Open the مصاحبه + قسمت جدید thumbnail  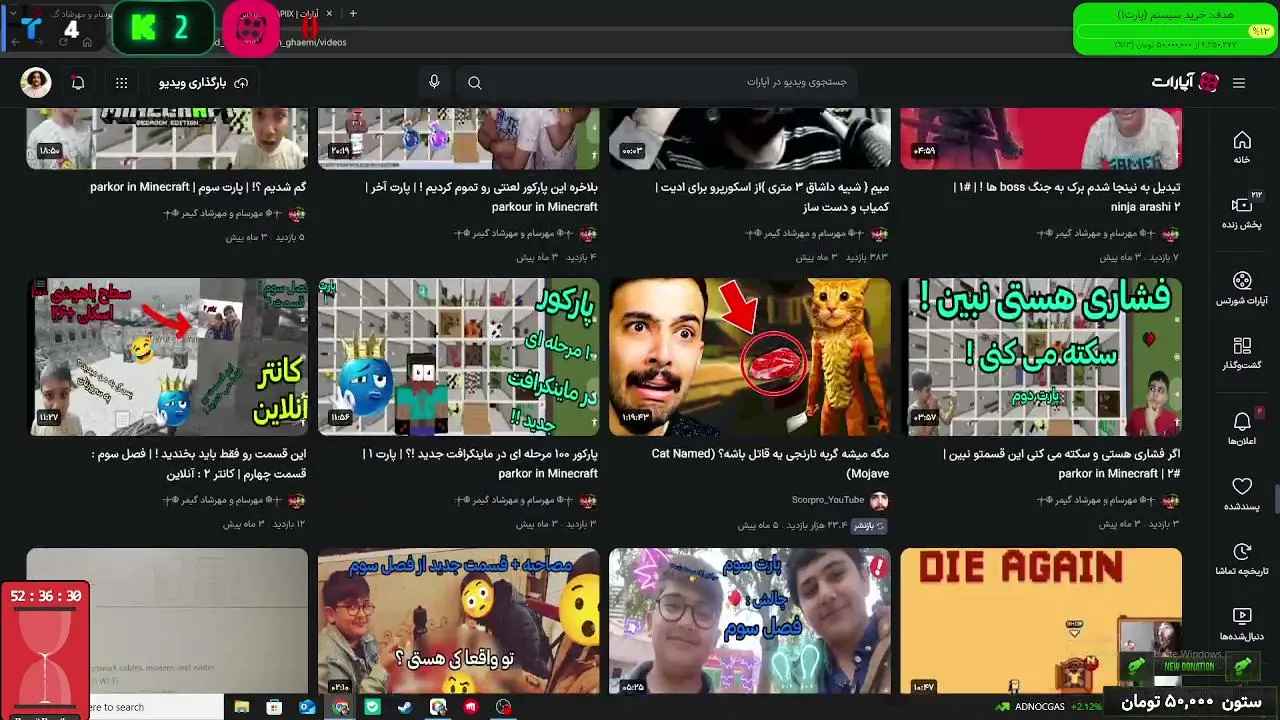pyautogui.click(x=458, y=621)
